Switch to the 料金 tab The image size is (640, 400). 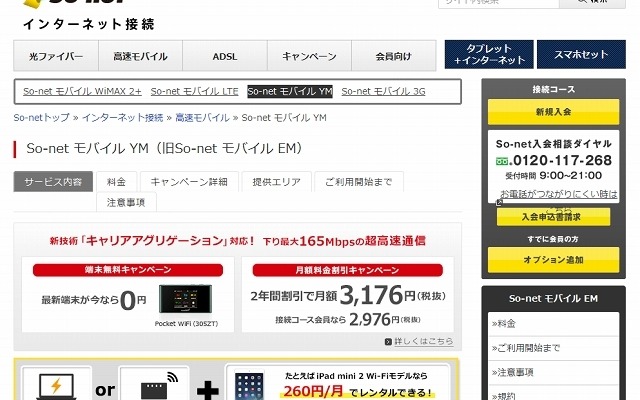(x=116, y=182)
